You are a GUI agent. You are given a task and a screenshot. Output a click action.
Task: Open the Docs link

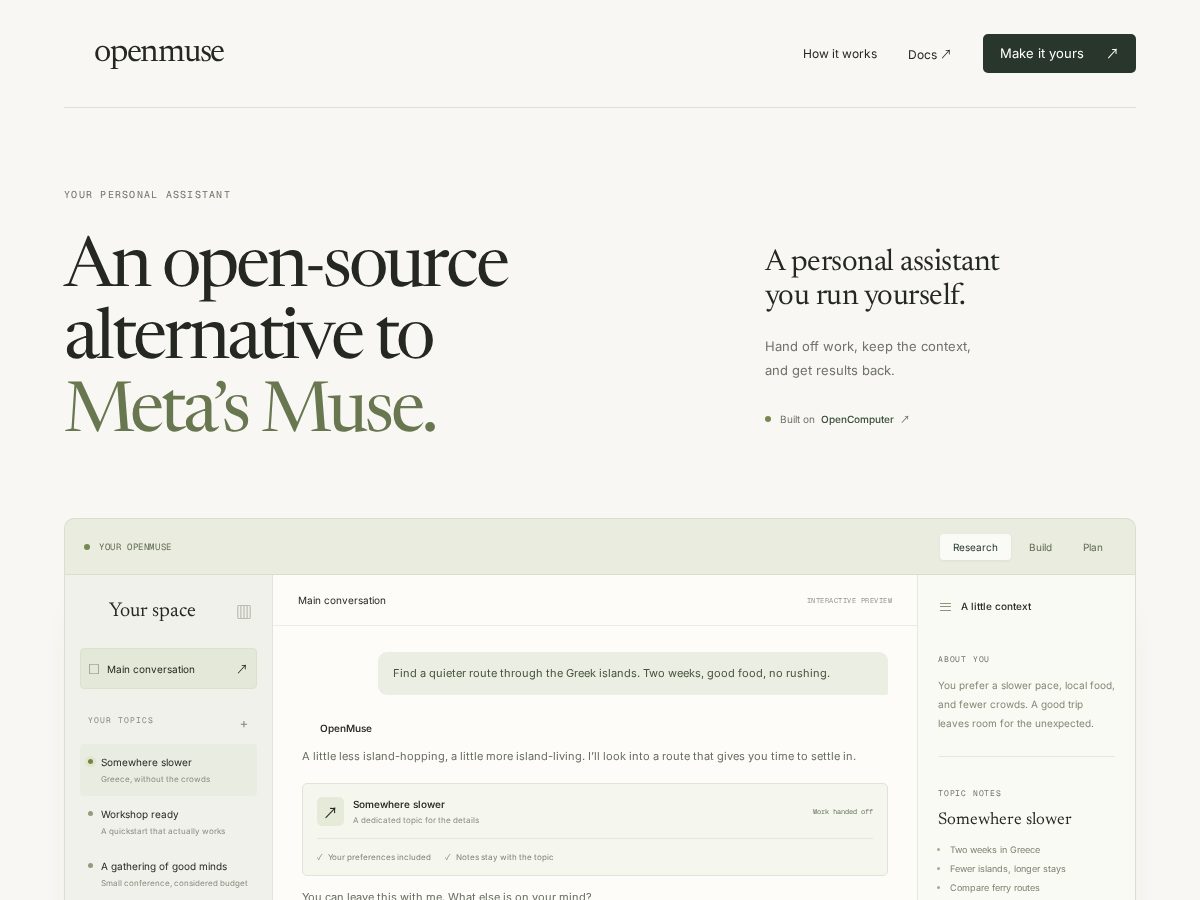[x=929, y=54]
